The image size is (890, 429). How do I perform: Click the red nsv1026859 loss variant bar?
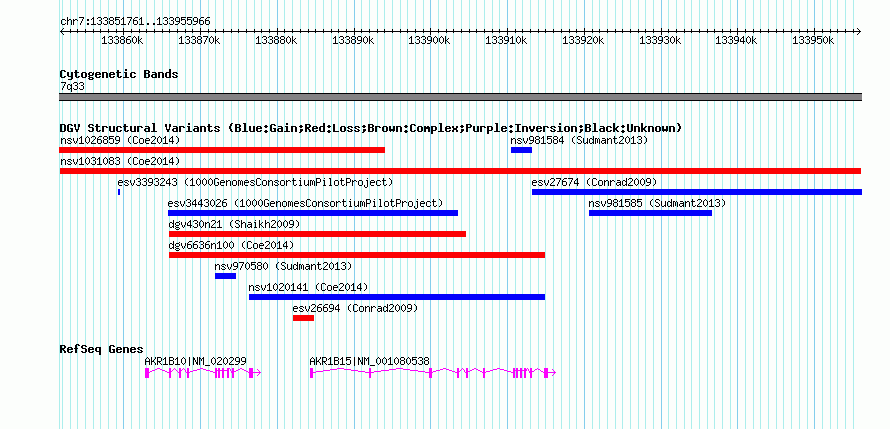coord(222,150)
